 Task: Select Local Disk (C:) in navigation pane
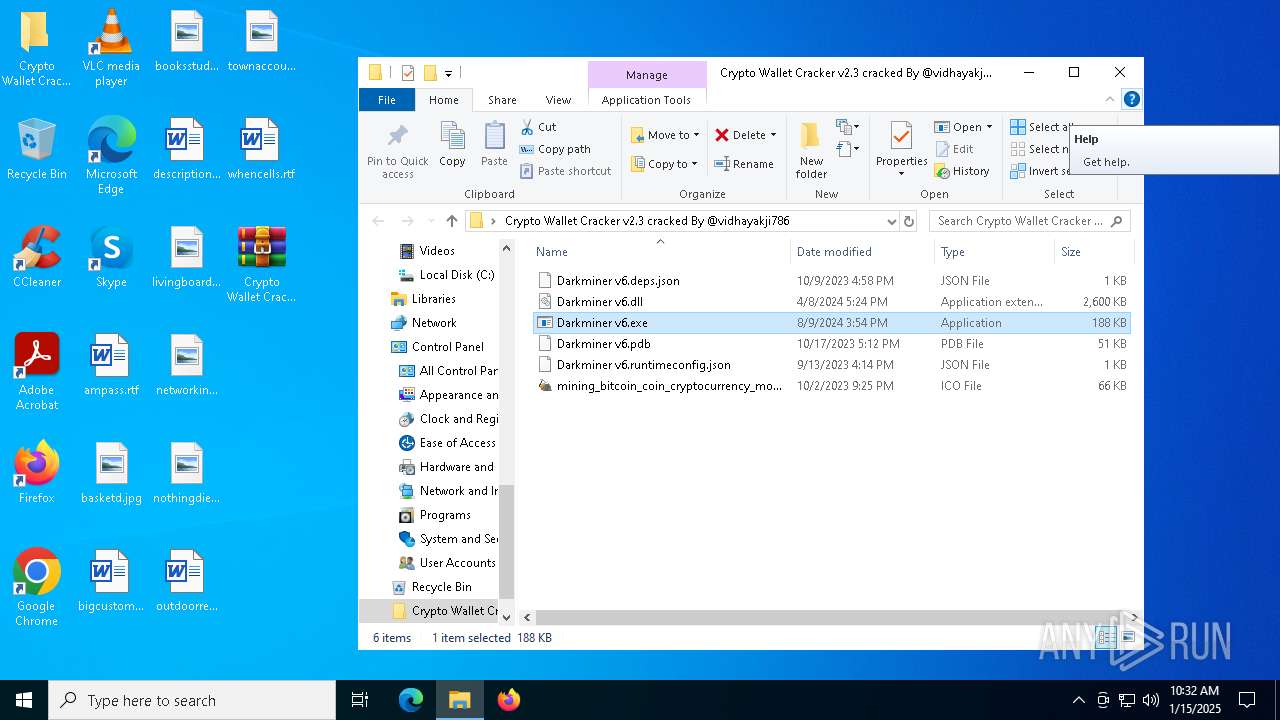pyautogui.click(x=447, y=275)
